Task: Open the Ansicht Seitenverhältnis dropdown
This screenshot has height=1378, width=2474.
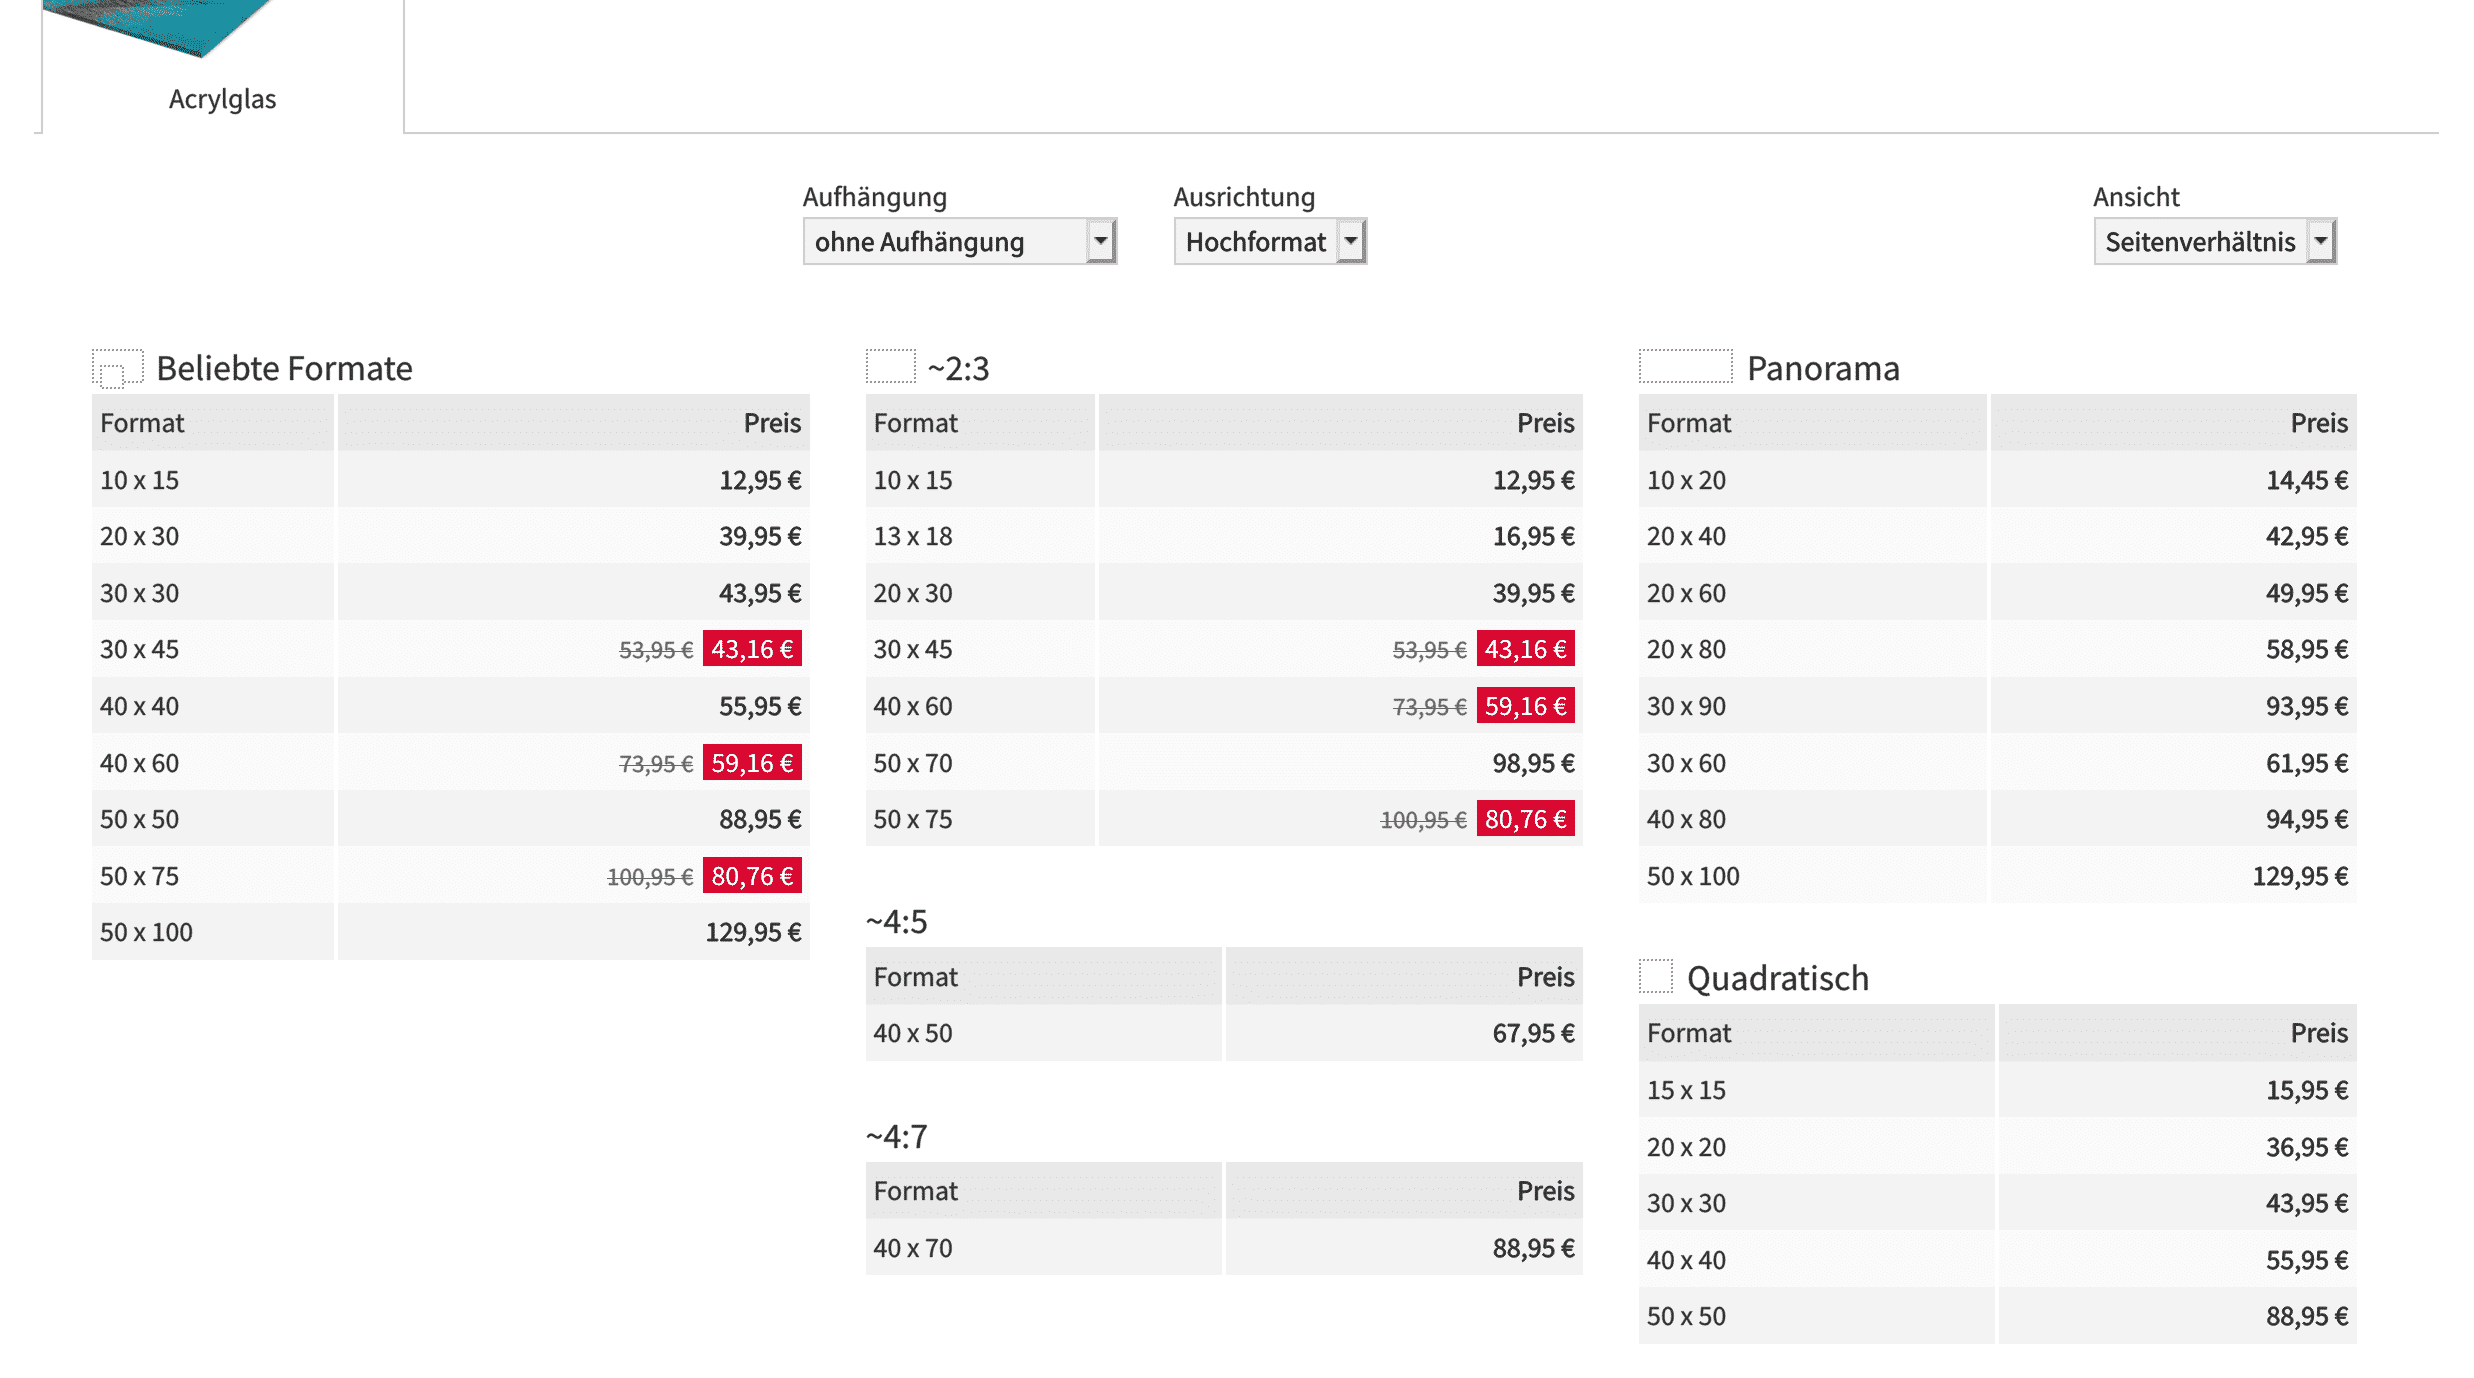Action: (2213, 241)
